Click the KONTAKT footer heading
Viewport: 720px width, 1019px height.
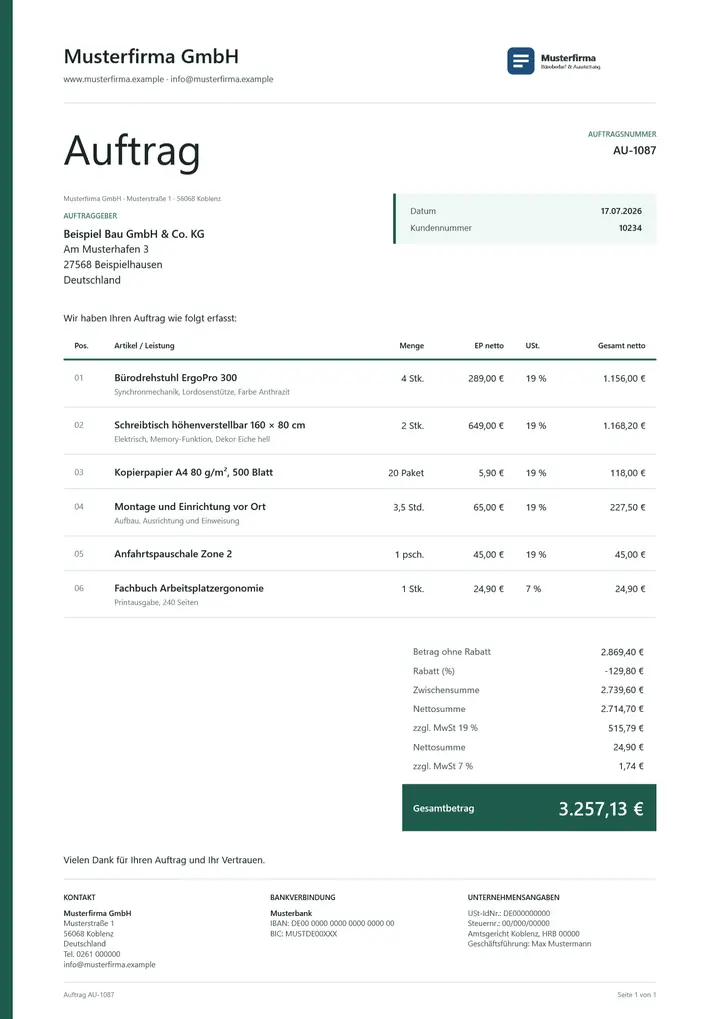(x=79, y=897)
